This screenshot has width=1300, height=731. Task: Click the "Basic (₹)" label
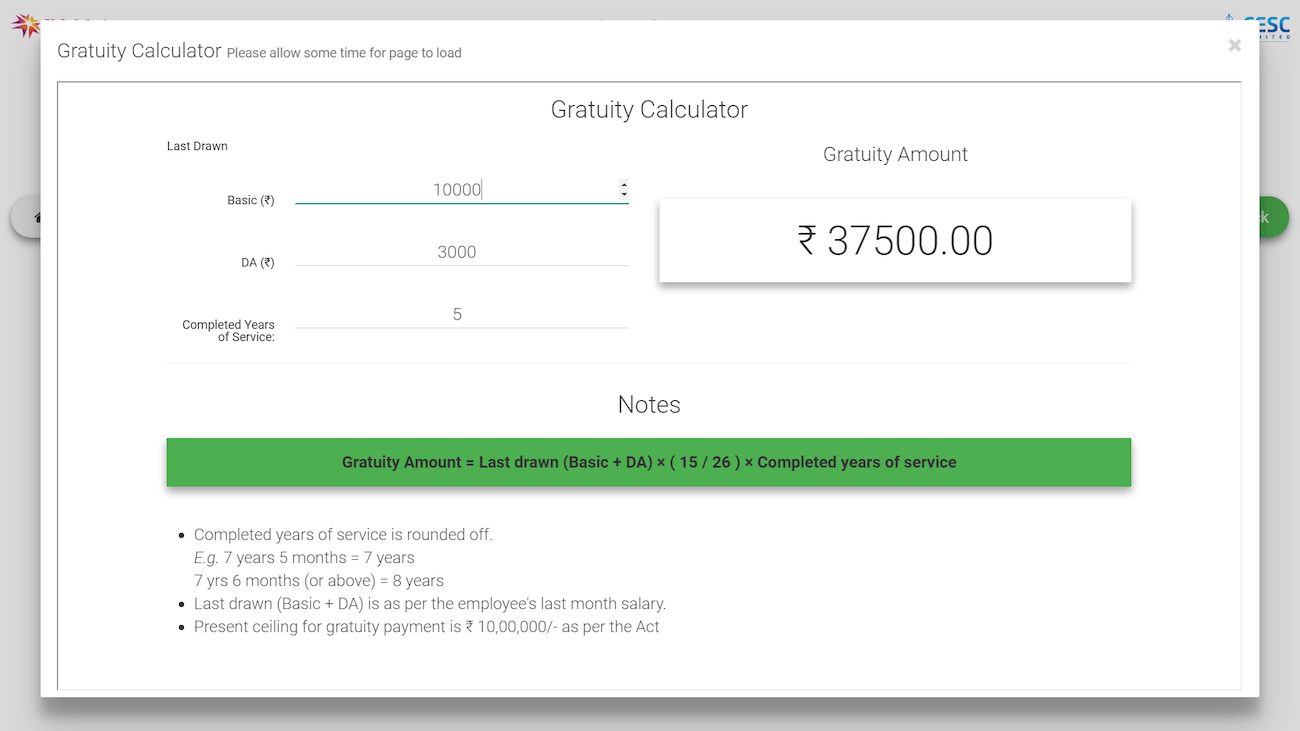point(250,200)
